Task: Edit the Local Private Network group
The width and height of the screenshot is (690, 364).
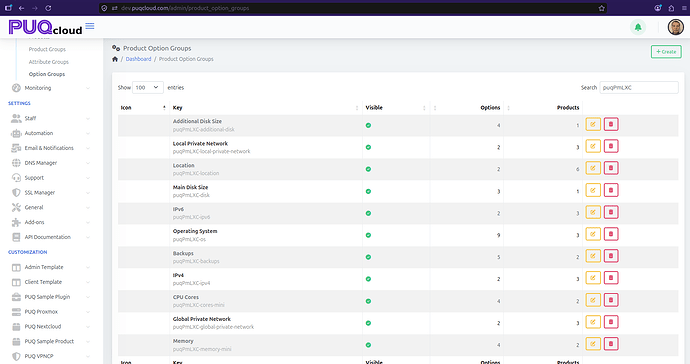Action: click(x=593, y=146)
